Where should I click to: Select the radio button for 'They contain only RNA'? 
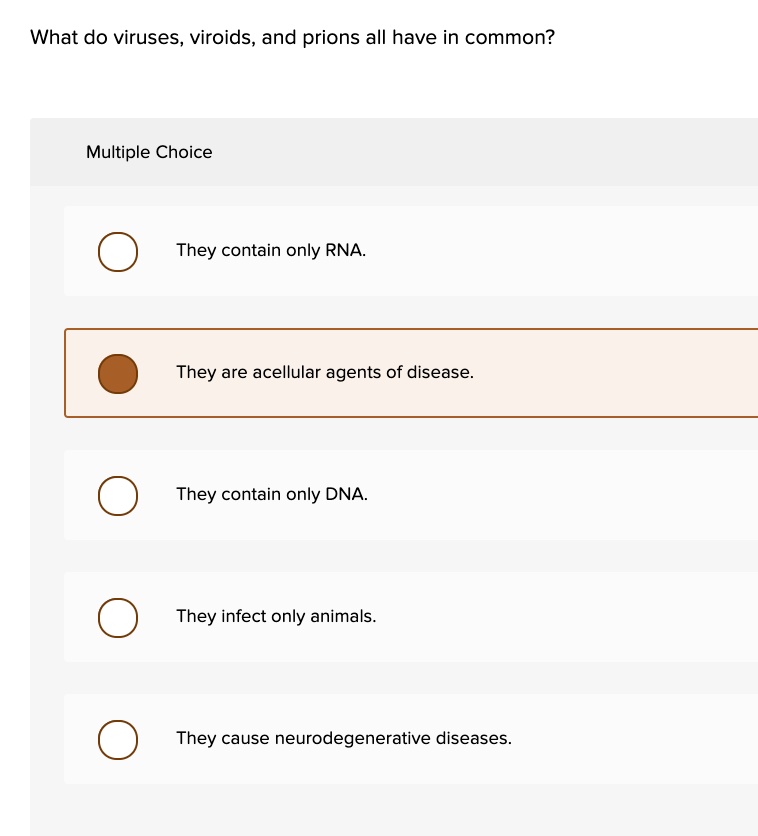(118, 252)
